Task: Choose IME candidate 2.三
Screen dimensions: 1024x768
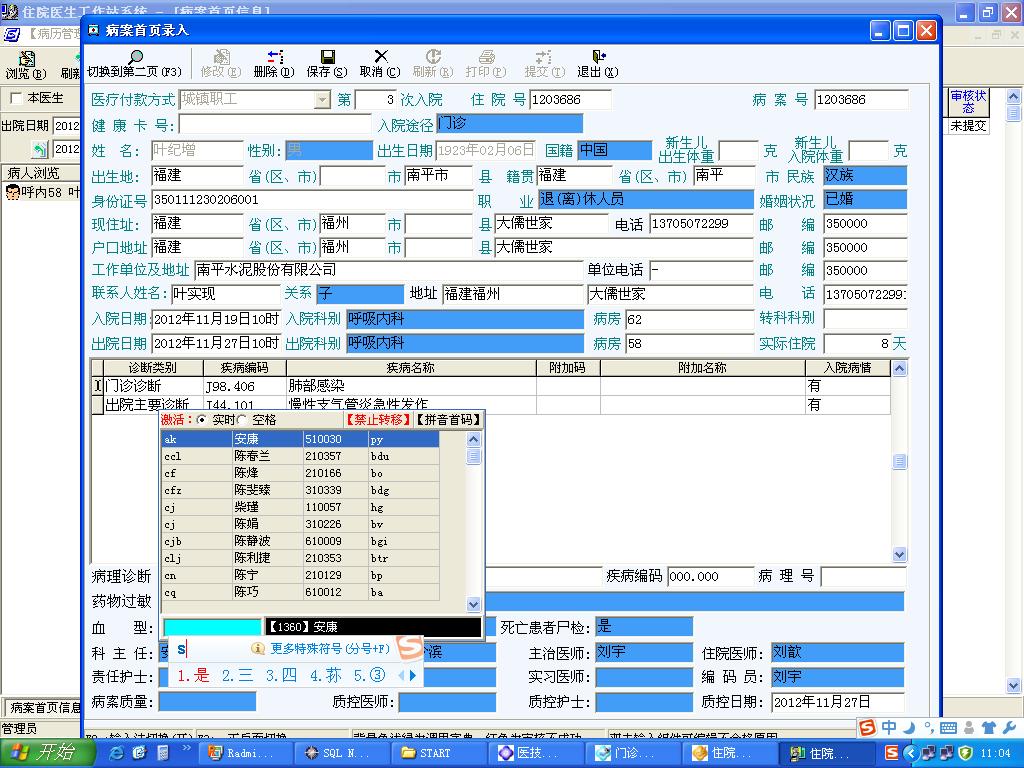Action: (x=237, y=675)
